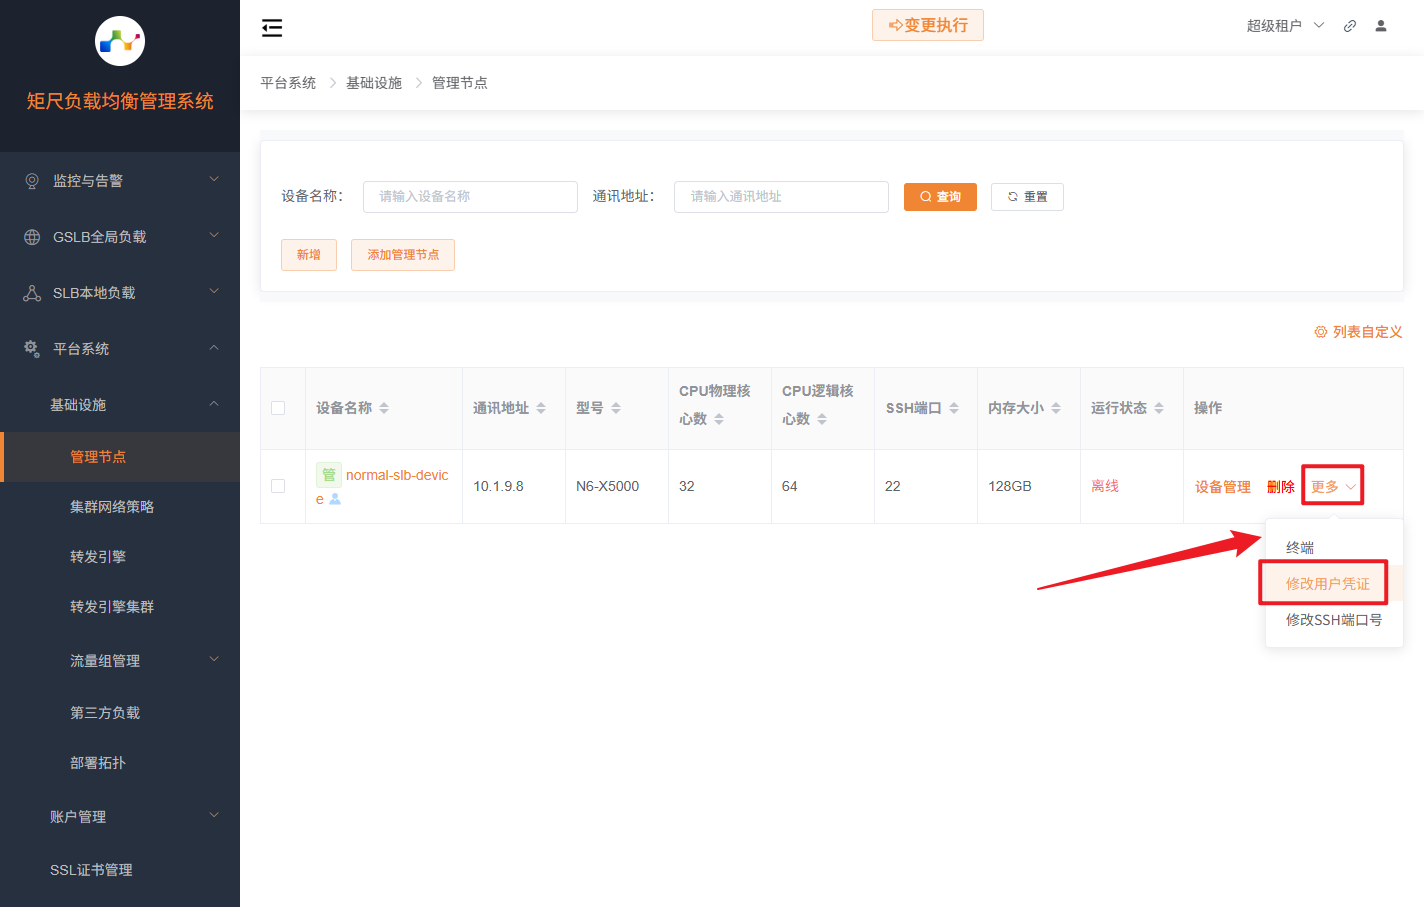Click the logo of 矩尺负载均衡管理系统
This screenshot has height=907, width=1424.
click(120, 41)
